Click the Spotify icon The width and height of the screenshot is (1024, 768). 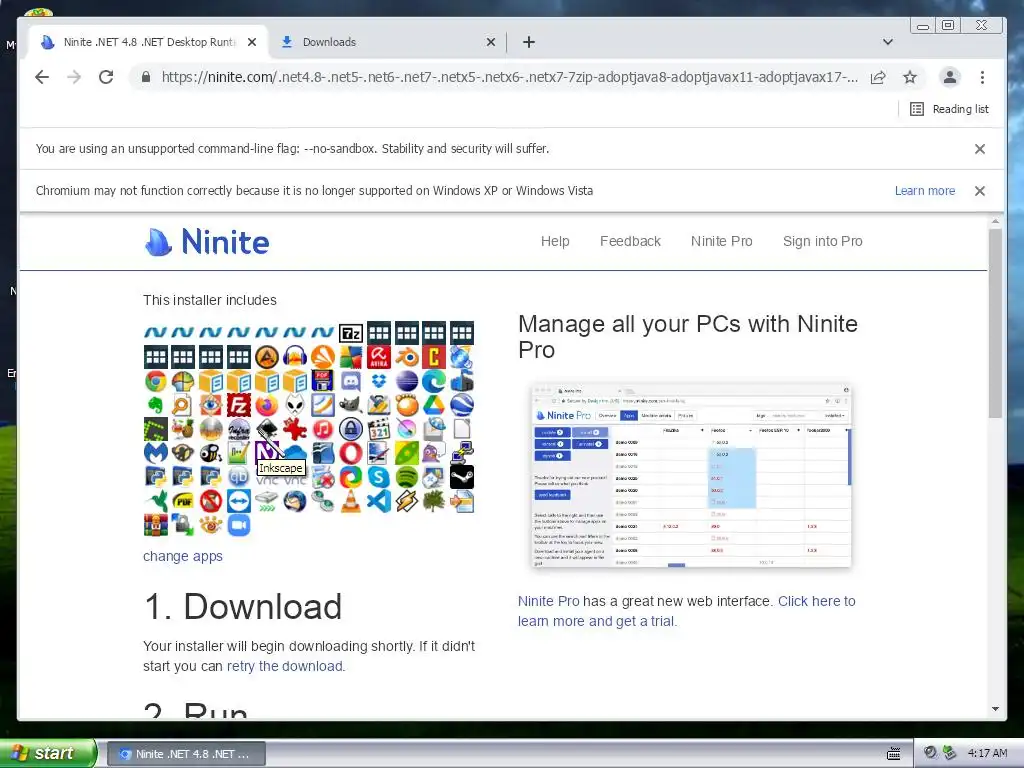pos(406,477)
